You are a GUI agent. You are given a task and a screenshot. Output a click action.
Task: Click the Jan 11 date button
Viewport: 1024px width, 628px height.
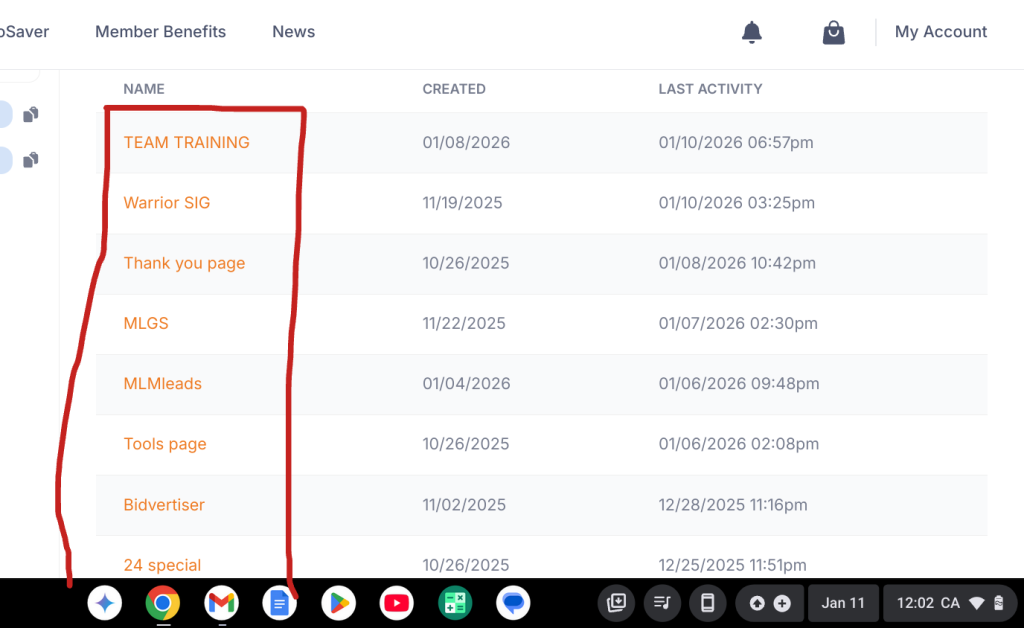(842, 603)
